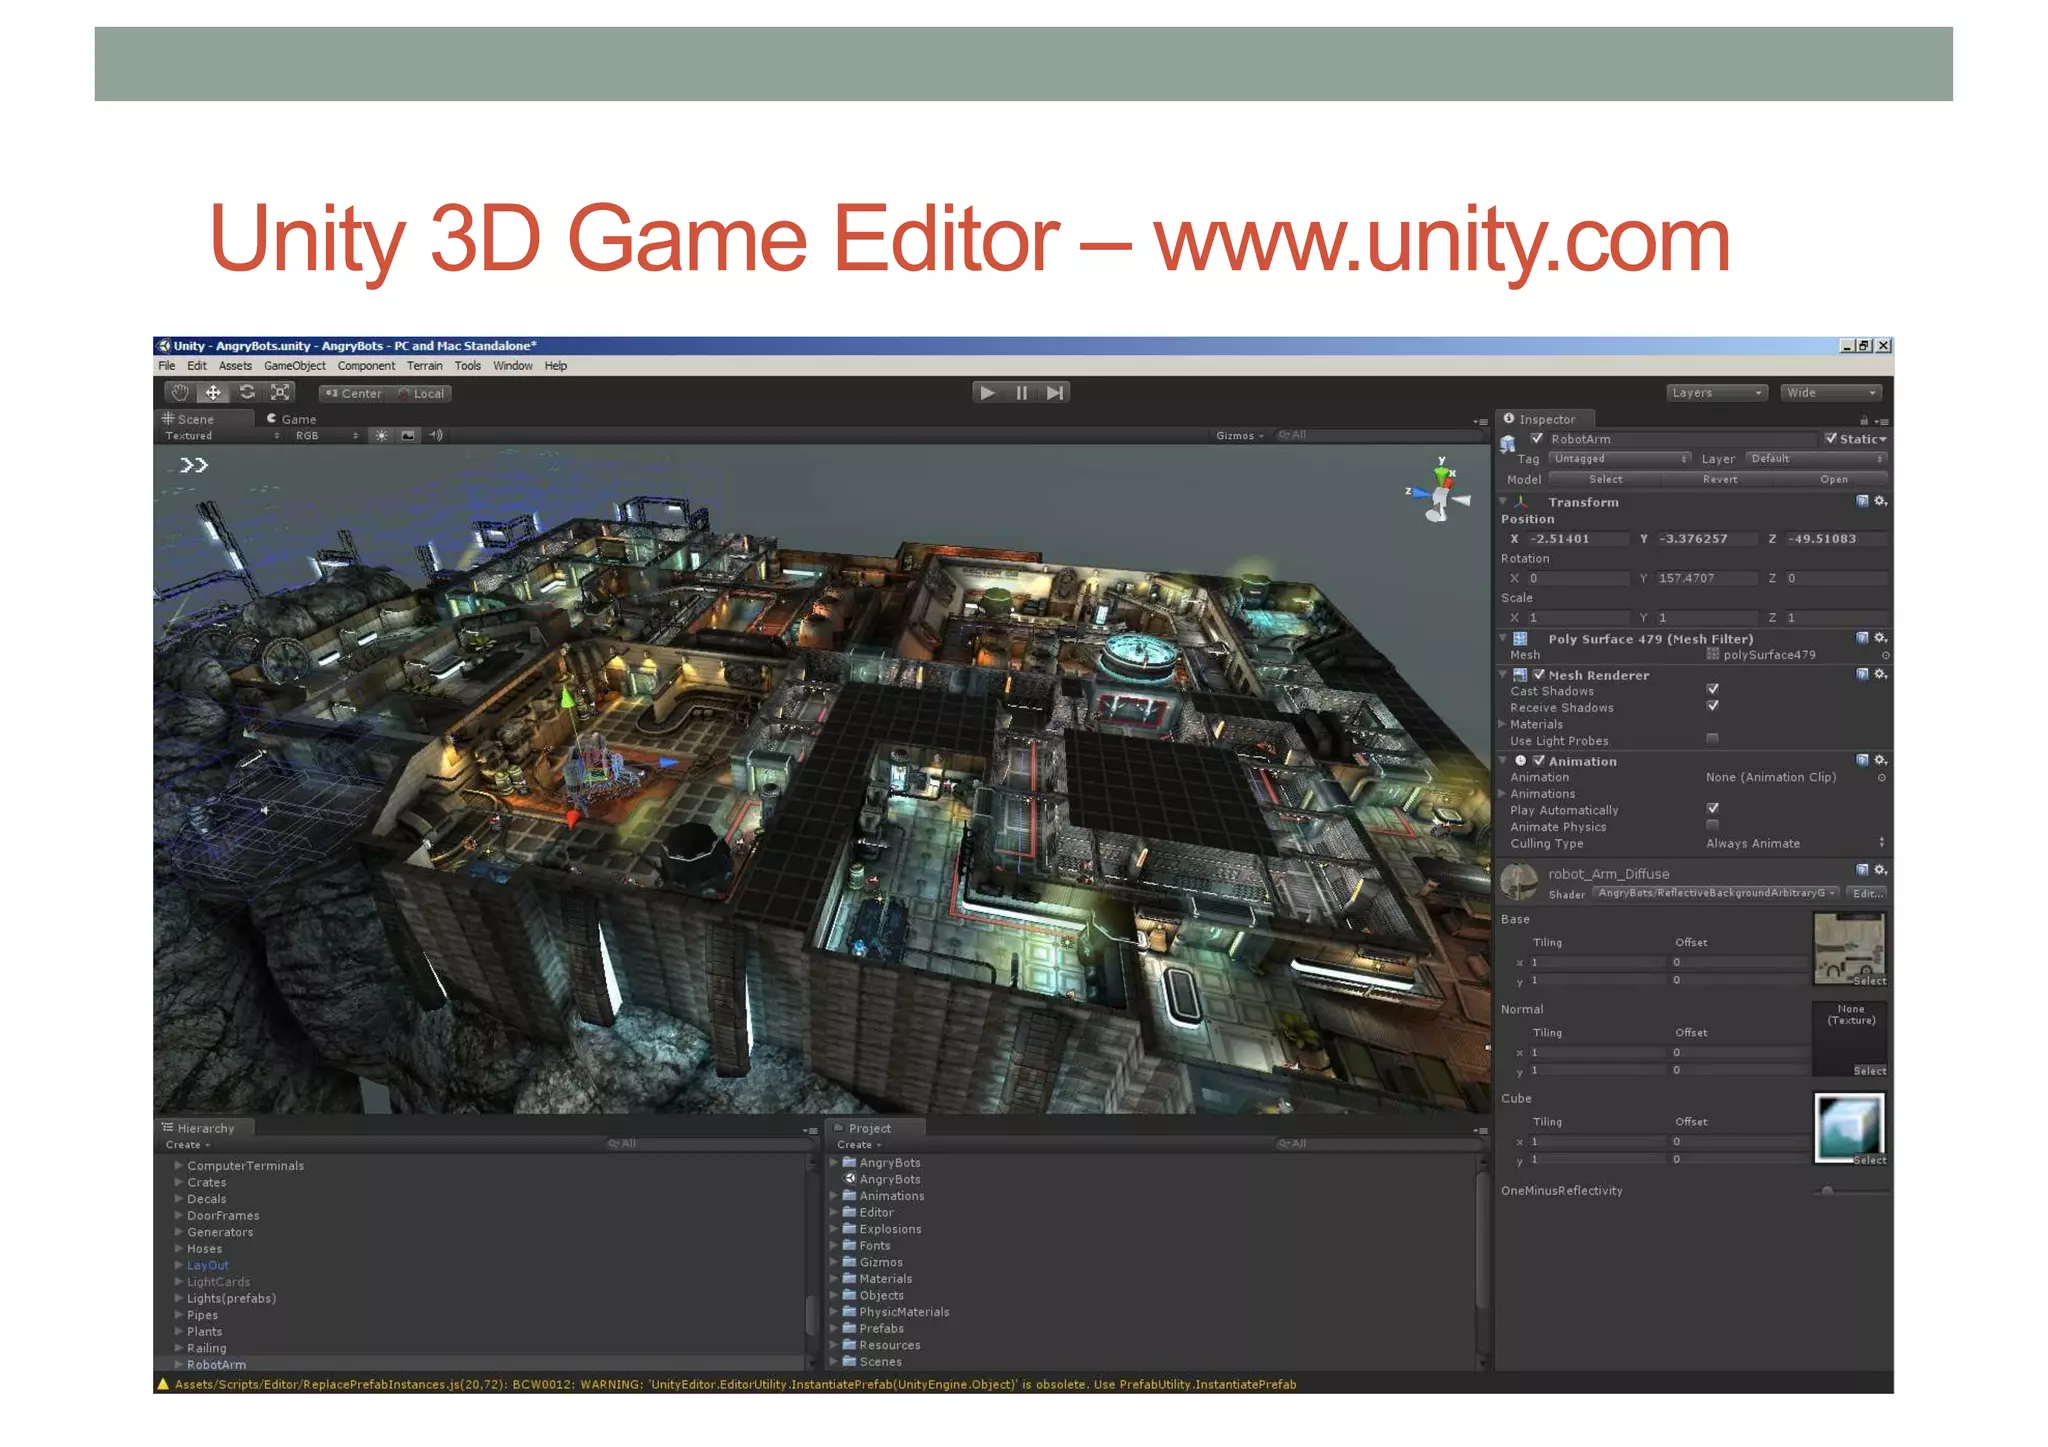Screen dimensions: 2048x1447
Task: Toggle scene audio speaker icon
Action: click(x=436, y=436)
